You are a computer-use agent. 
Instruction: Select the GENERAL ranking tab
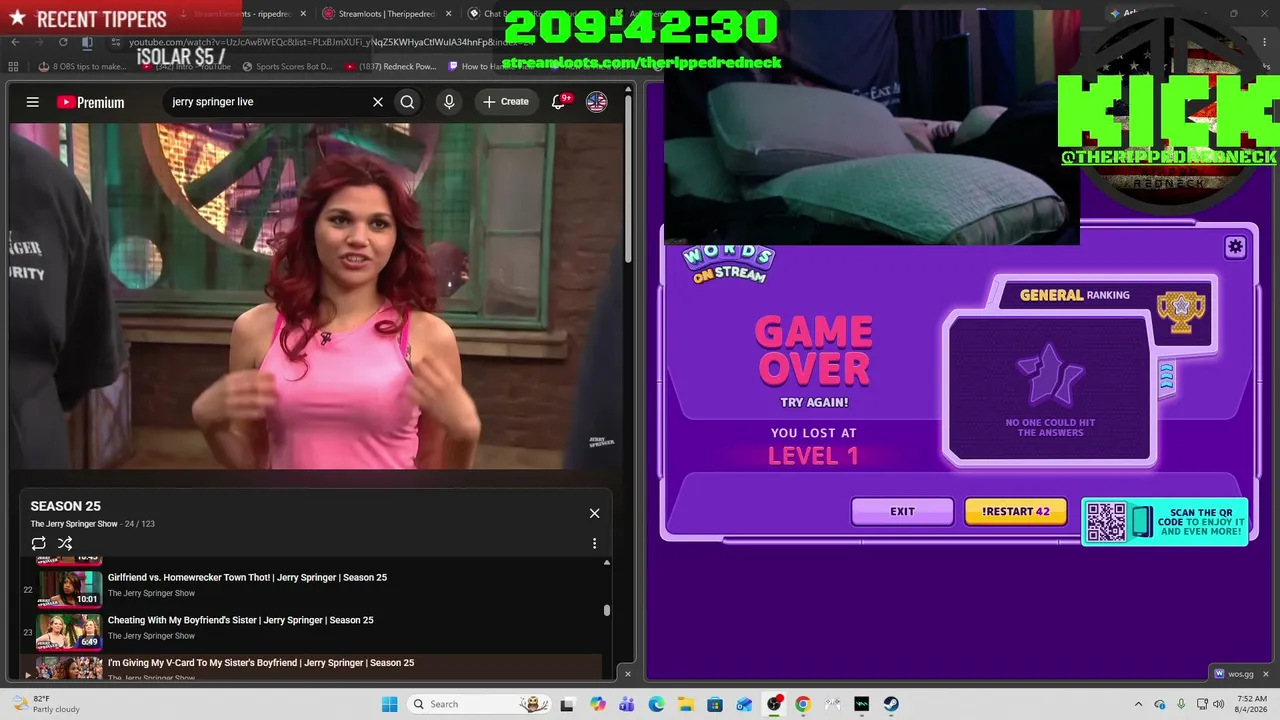pos(1075,295)
